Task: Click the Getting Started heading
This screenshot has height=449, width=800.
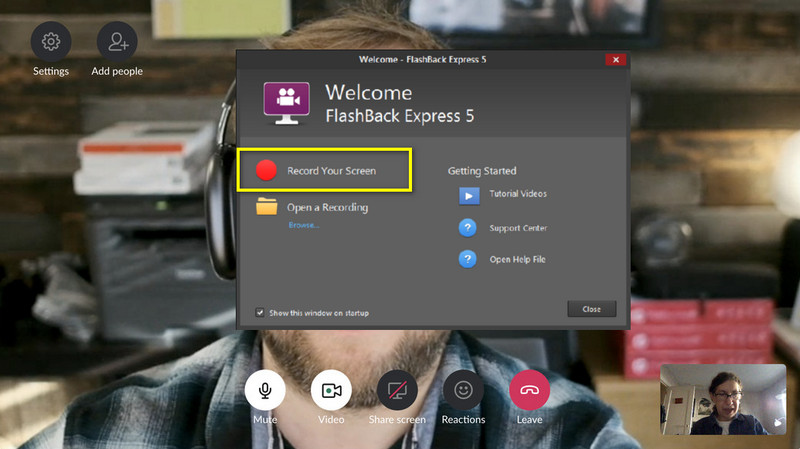Action: pyautogui.click(x=482, y=171)
